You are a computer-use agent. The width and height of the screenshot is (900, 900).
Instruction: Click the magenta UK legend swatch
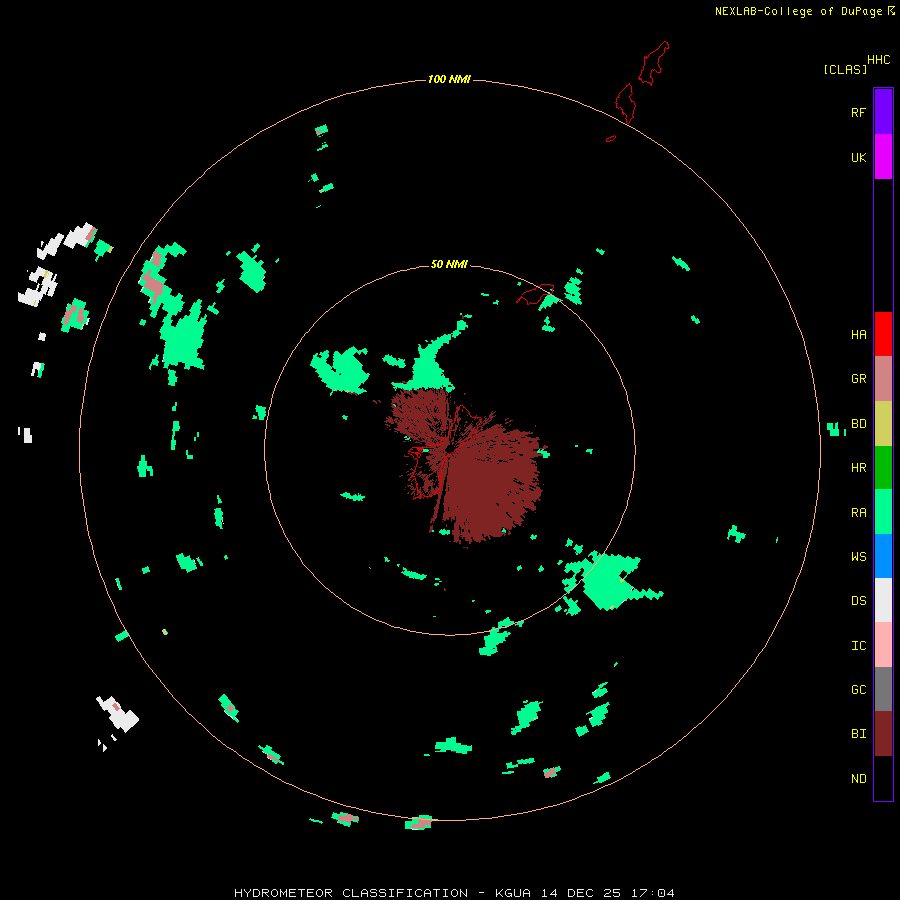[x=883, y=157]
